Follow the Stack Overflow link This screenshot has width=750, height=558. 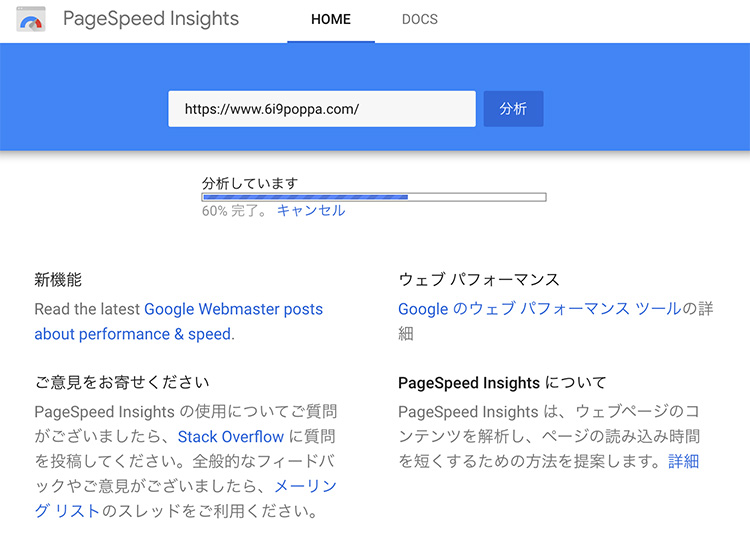pyautogui.click(x=231, y=437)
